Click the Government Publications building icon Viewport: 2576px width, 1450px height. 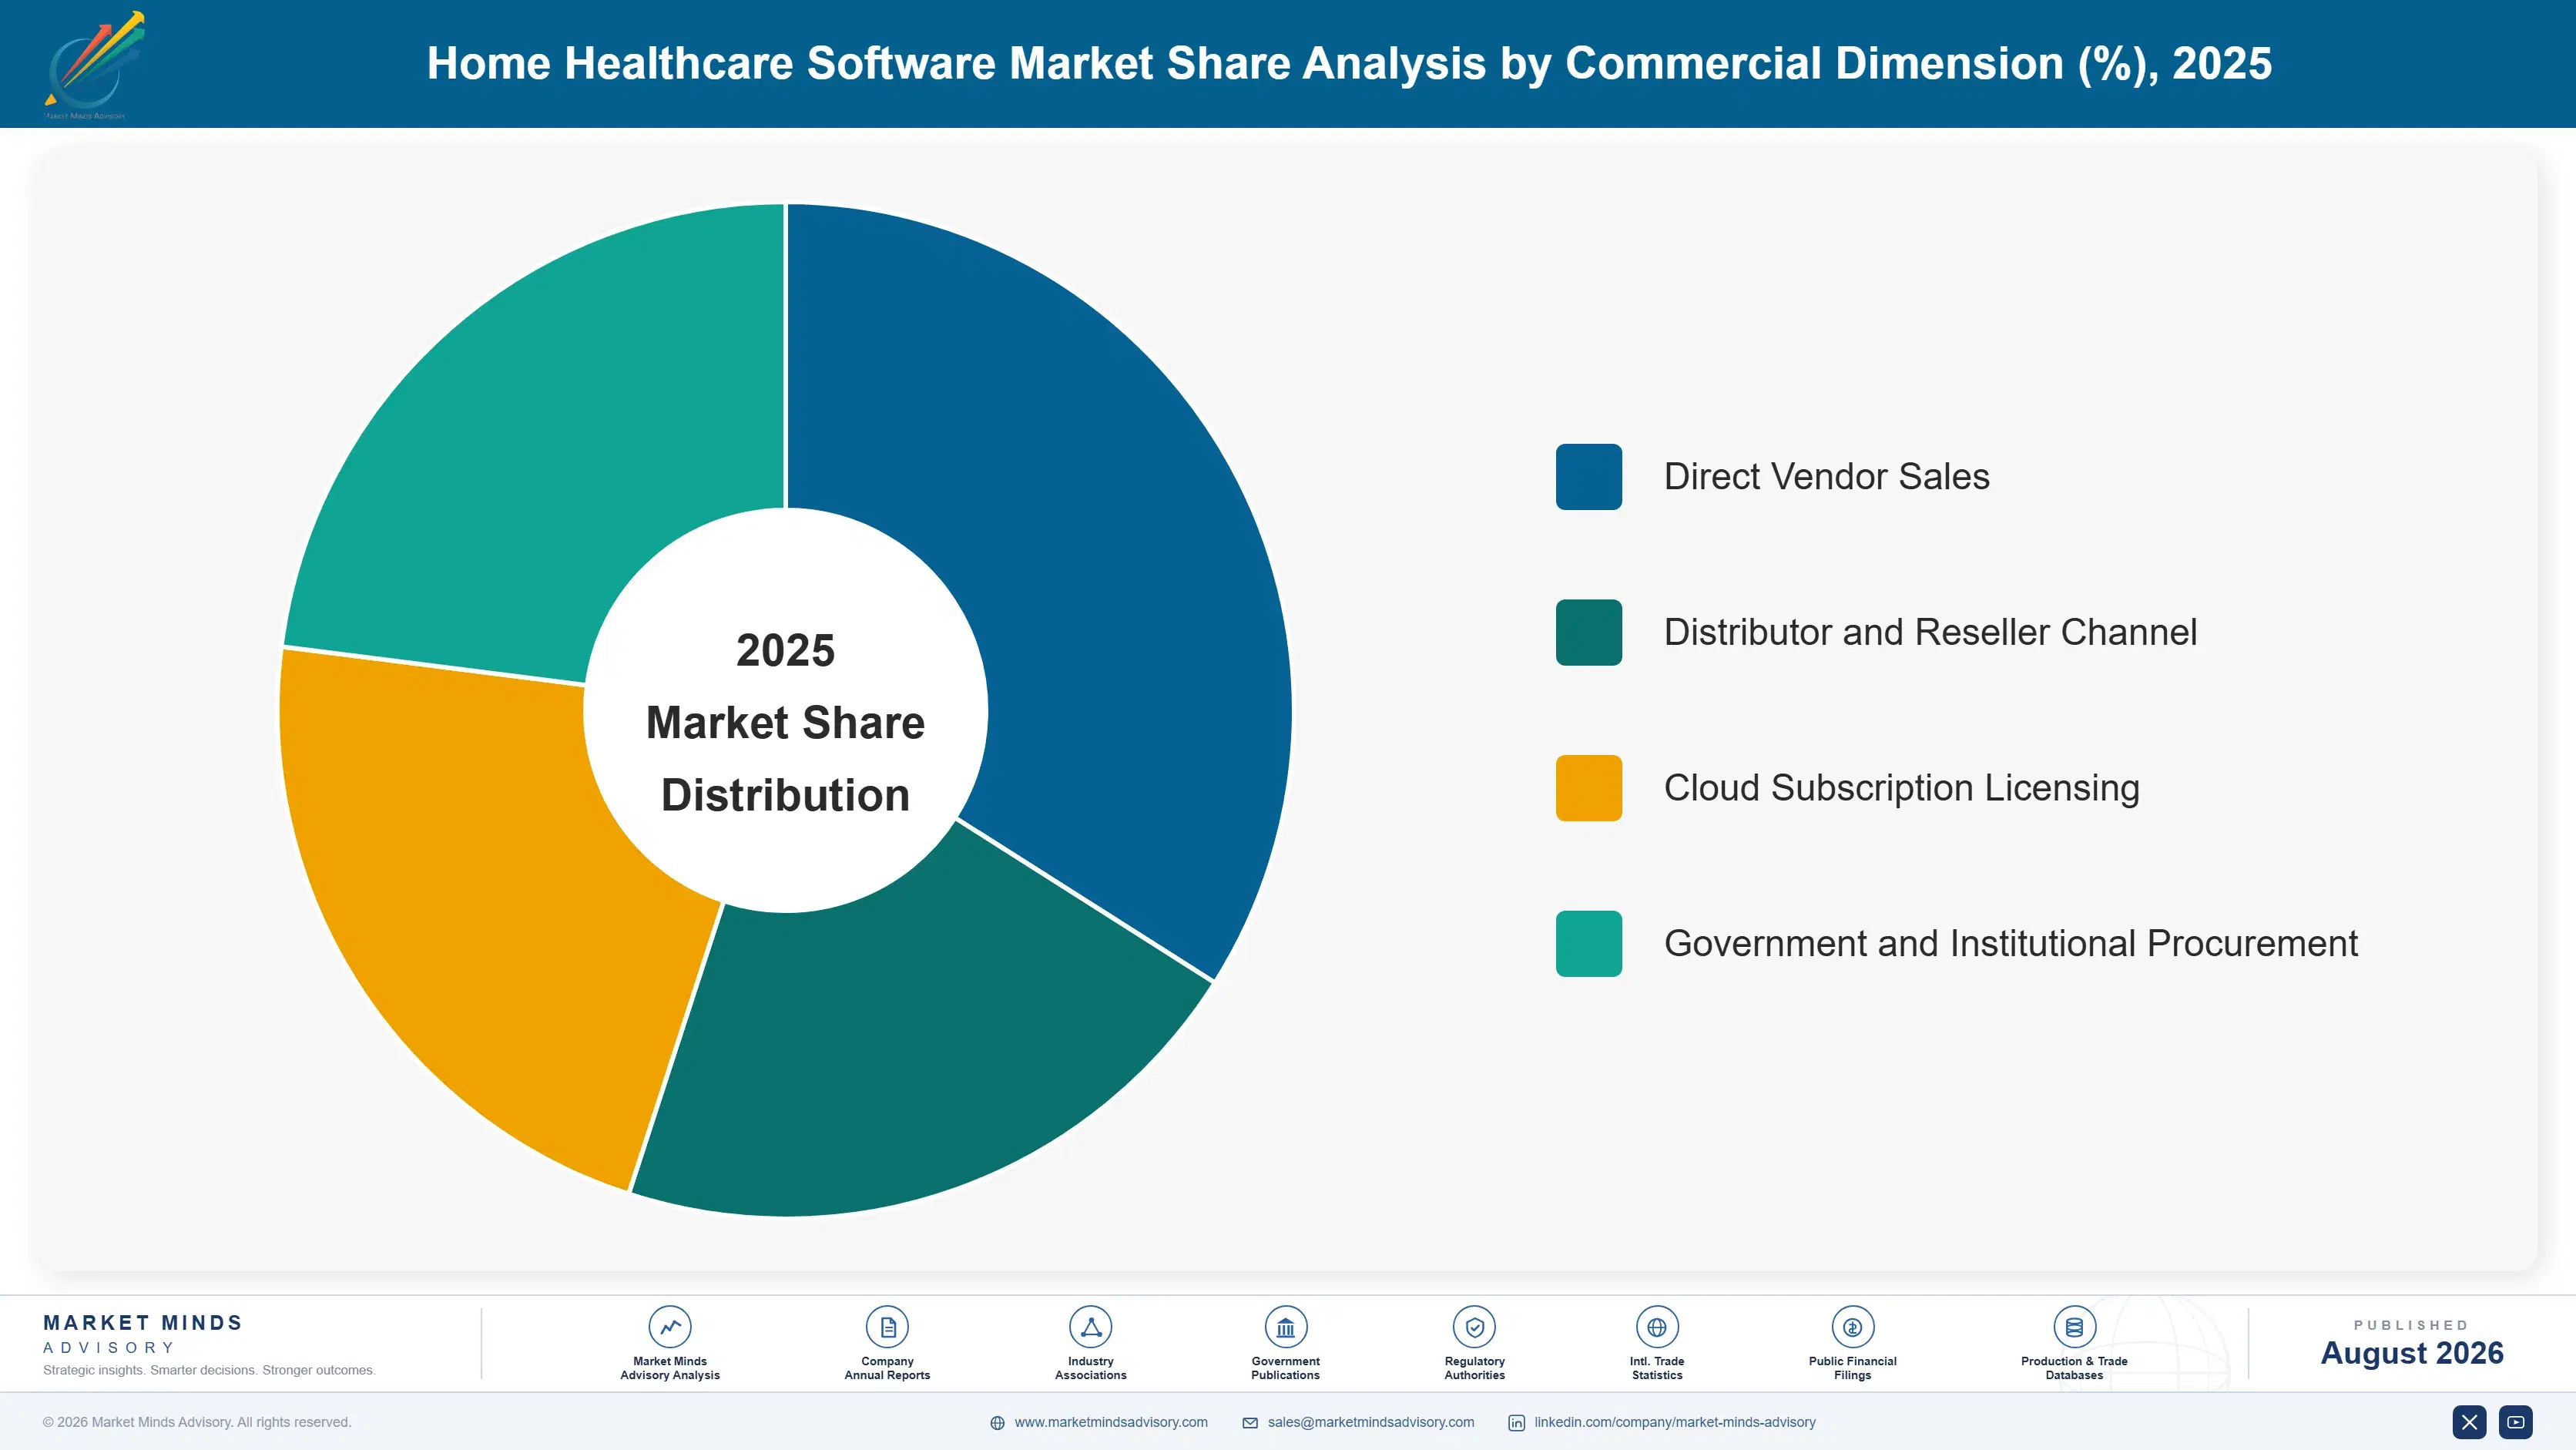click(1285, 1327)
